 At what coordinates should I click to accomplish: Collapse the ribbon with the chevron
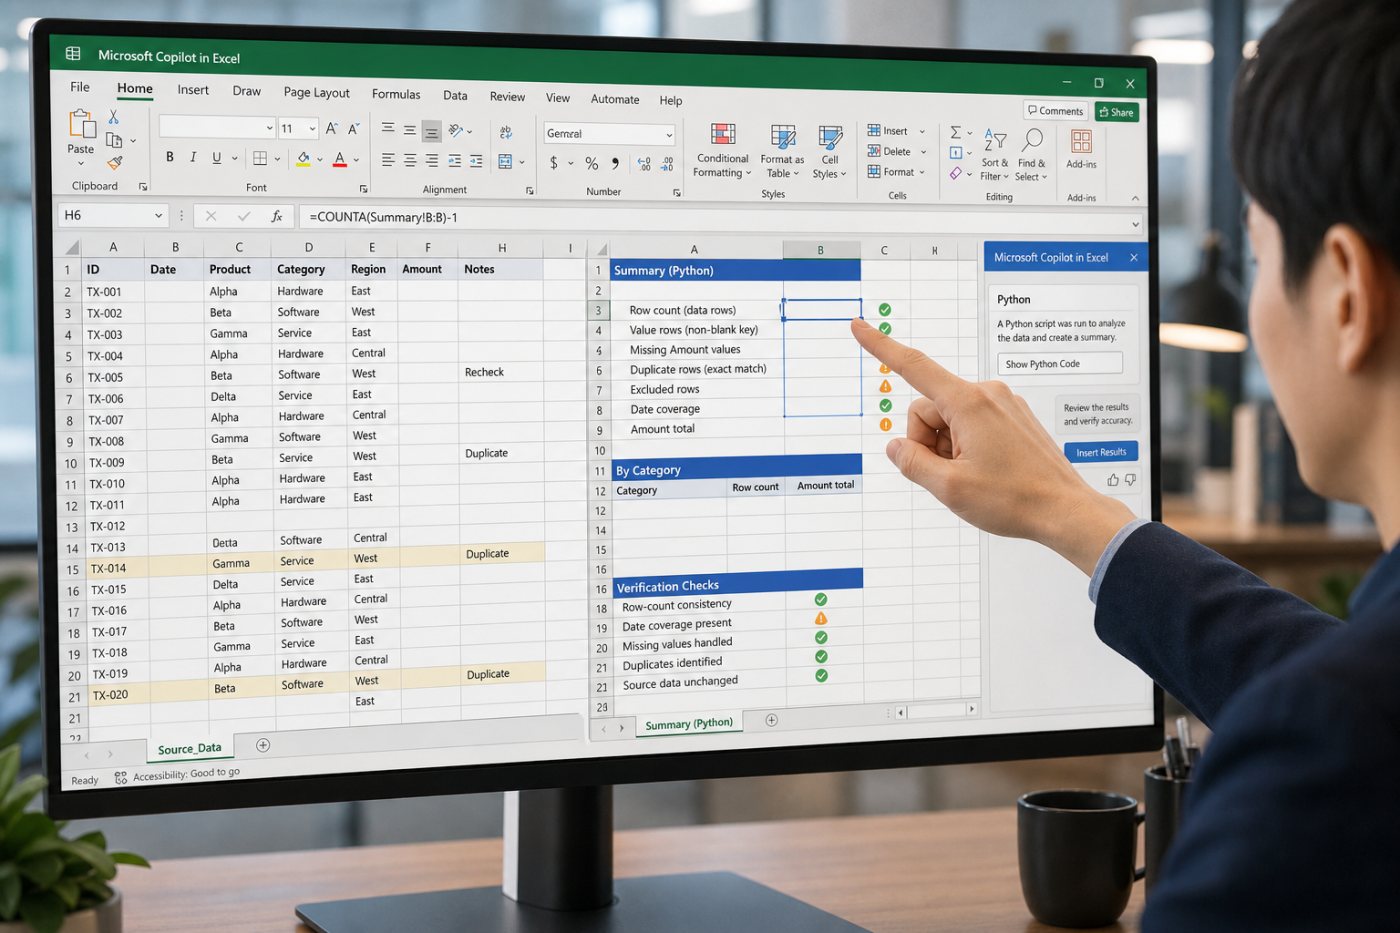1135,198
